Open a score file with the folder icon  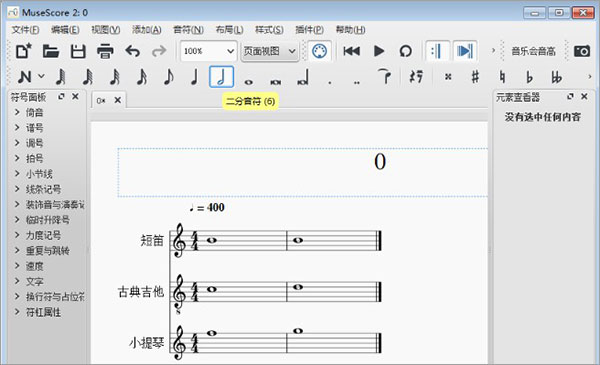[51, 51]
